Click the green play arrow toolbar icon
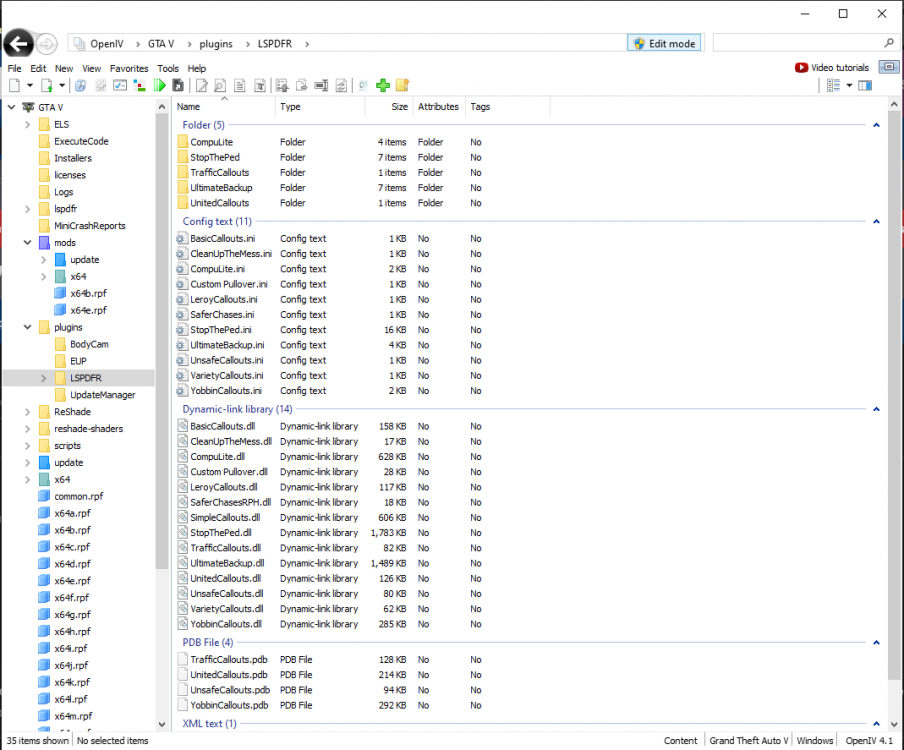The width and height of the screenshot is (904, 750). pos(160,86)
